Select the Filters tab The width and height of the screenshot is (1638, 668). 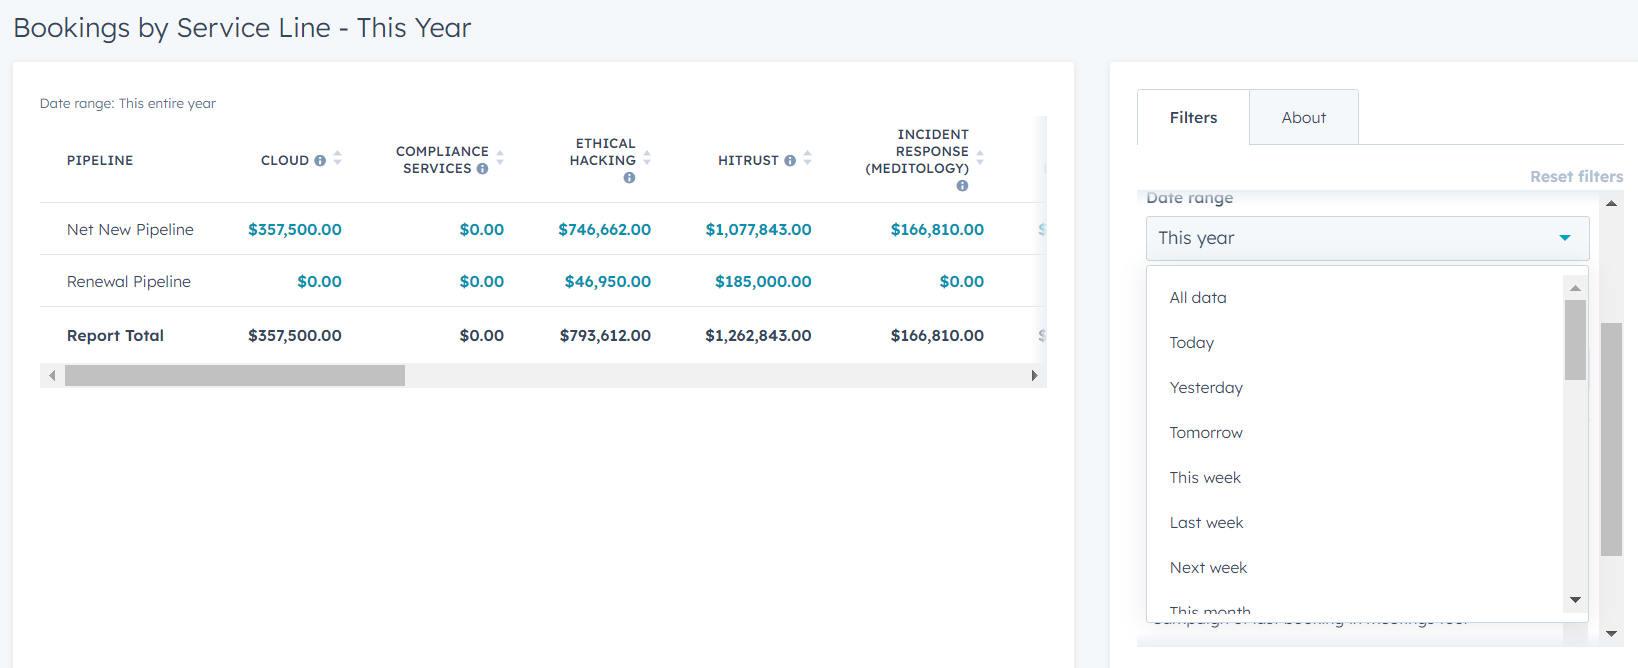click(x=1193, y=118)
